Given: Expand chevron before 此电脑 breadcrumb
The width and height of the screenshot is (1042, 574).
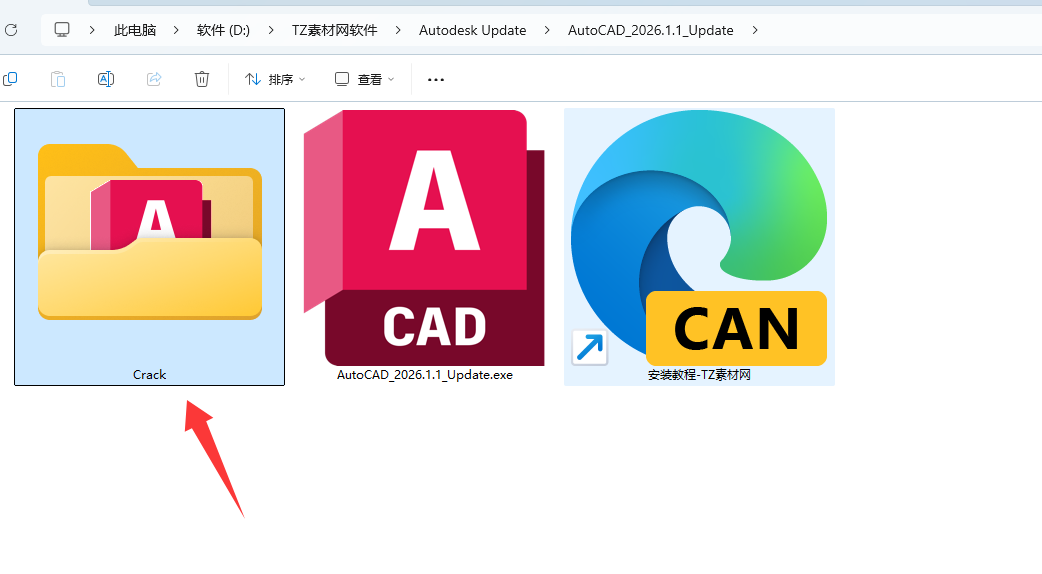Looking at the screenshot, I should click(x=92, y=30).
